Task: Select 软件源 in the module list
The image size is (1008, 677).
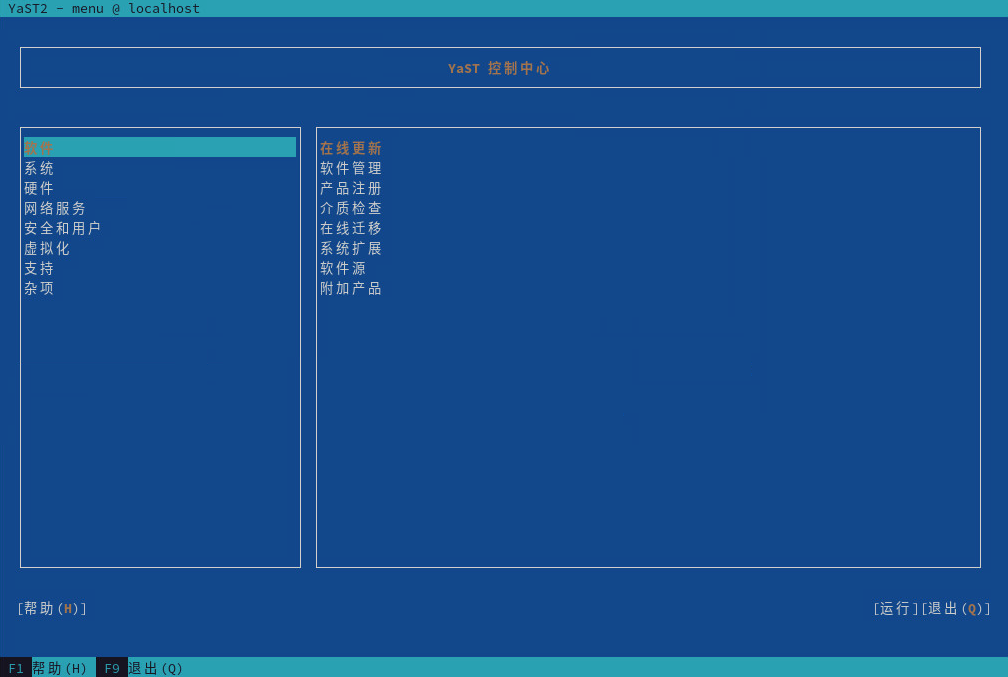Action: click(x=343, y=268)
